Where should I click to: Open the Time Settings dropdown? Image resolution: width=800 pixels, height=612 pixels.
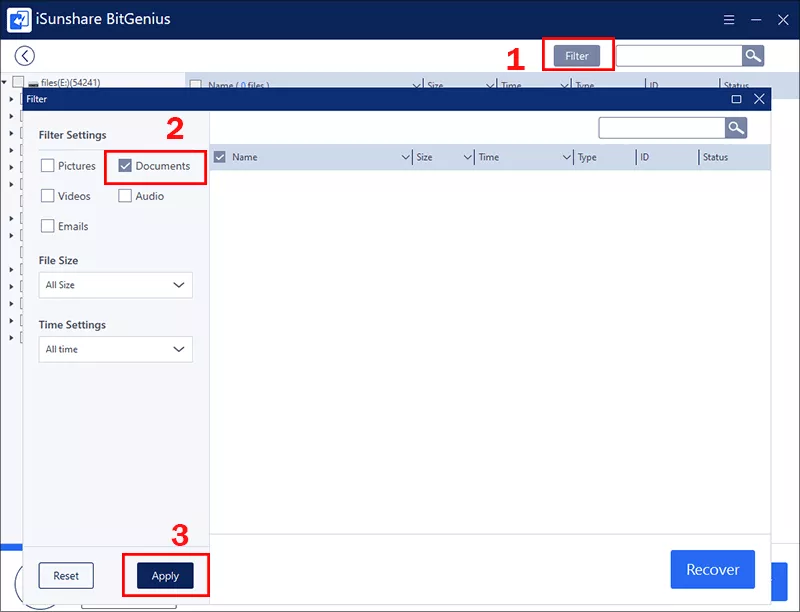click(116, 349)
